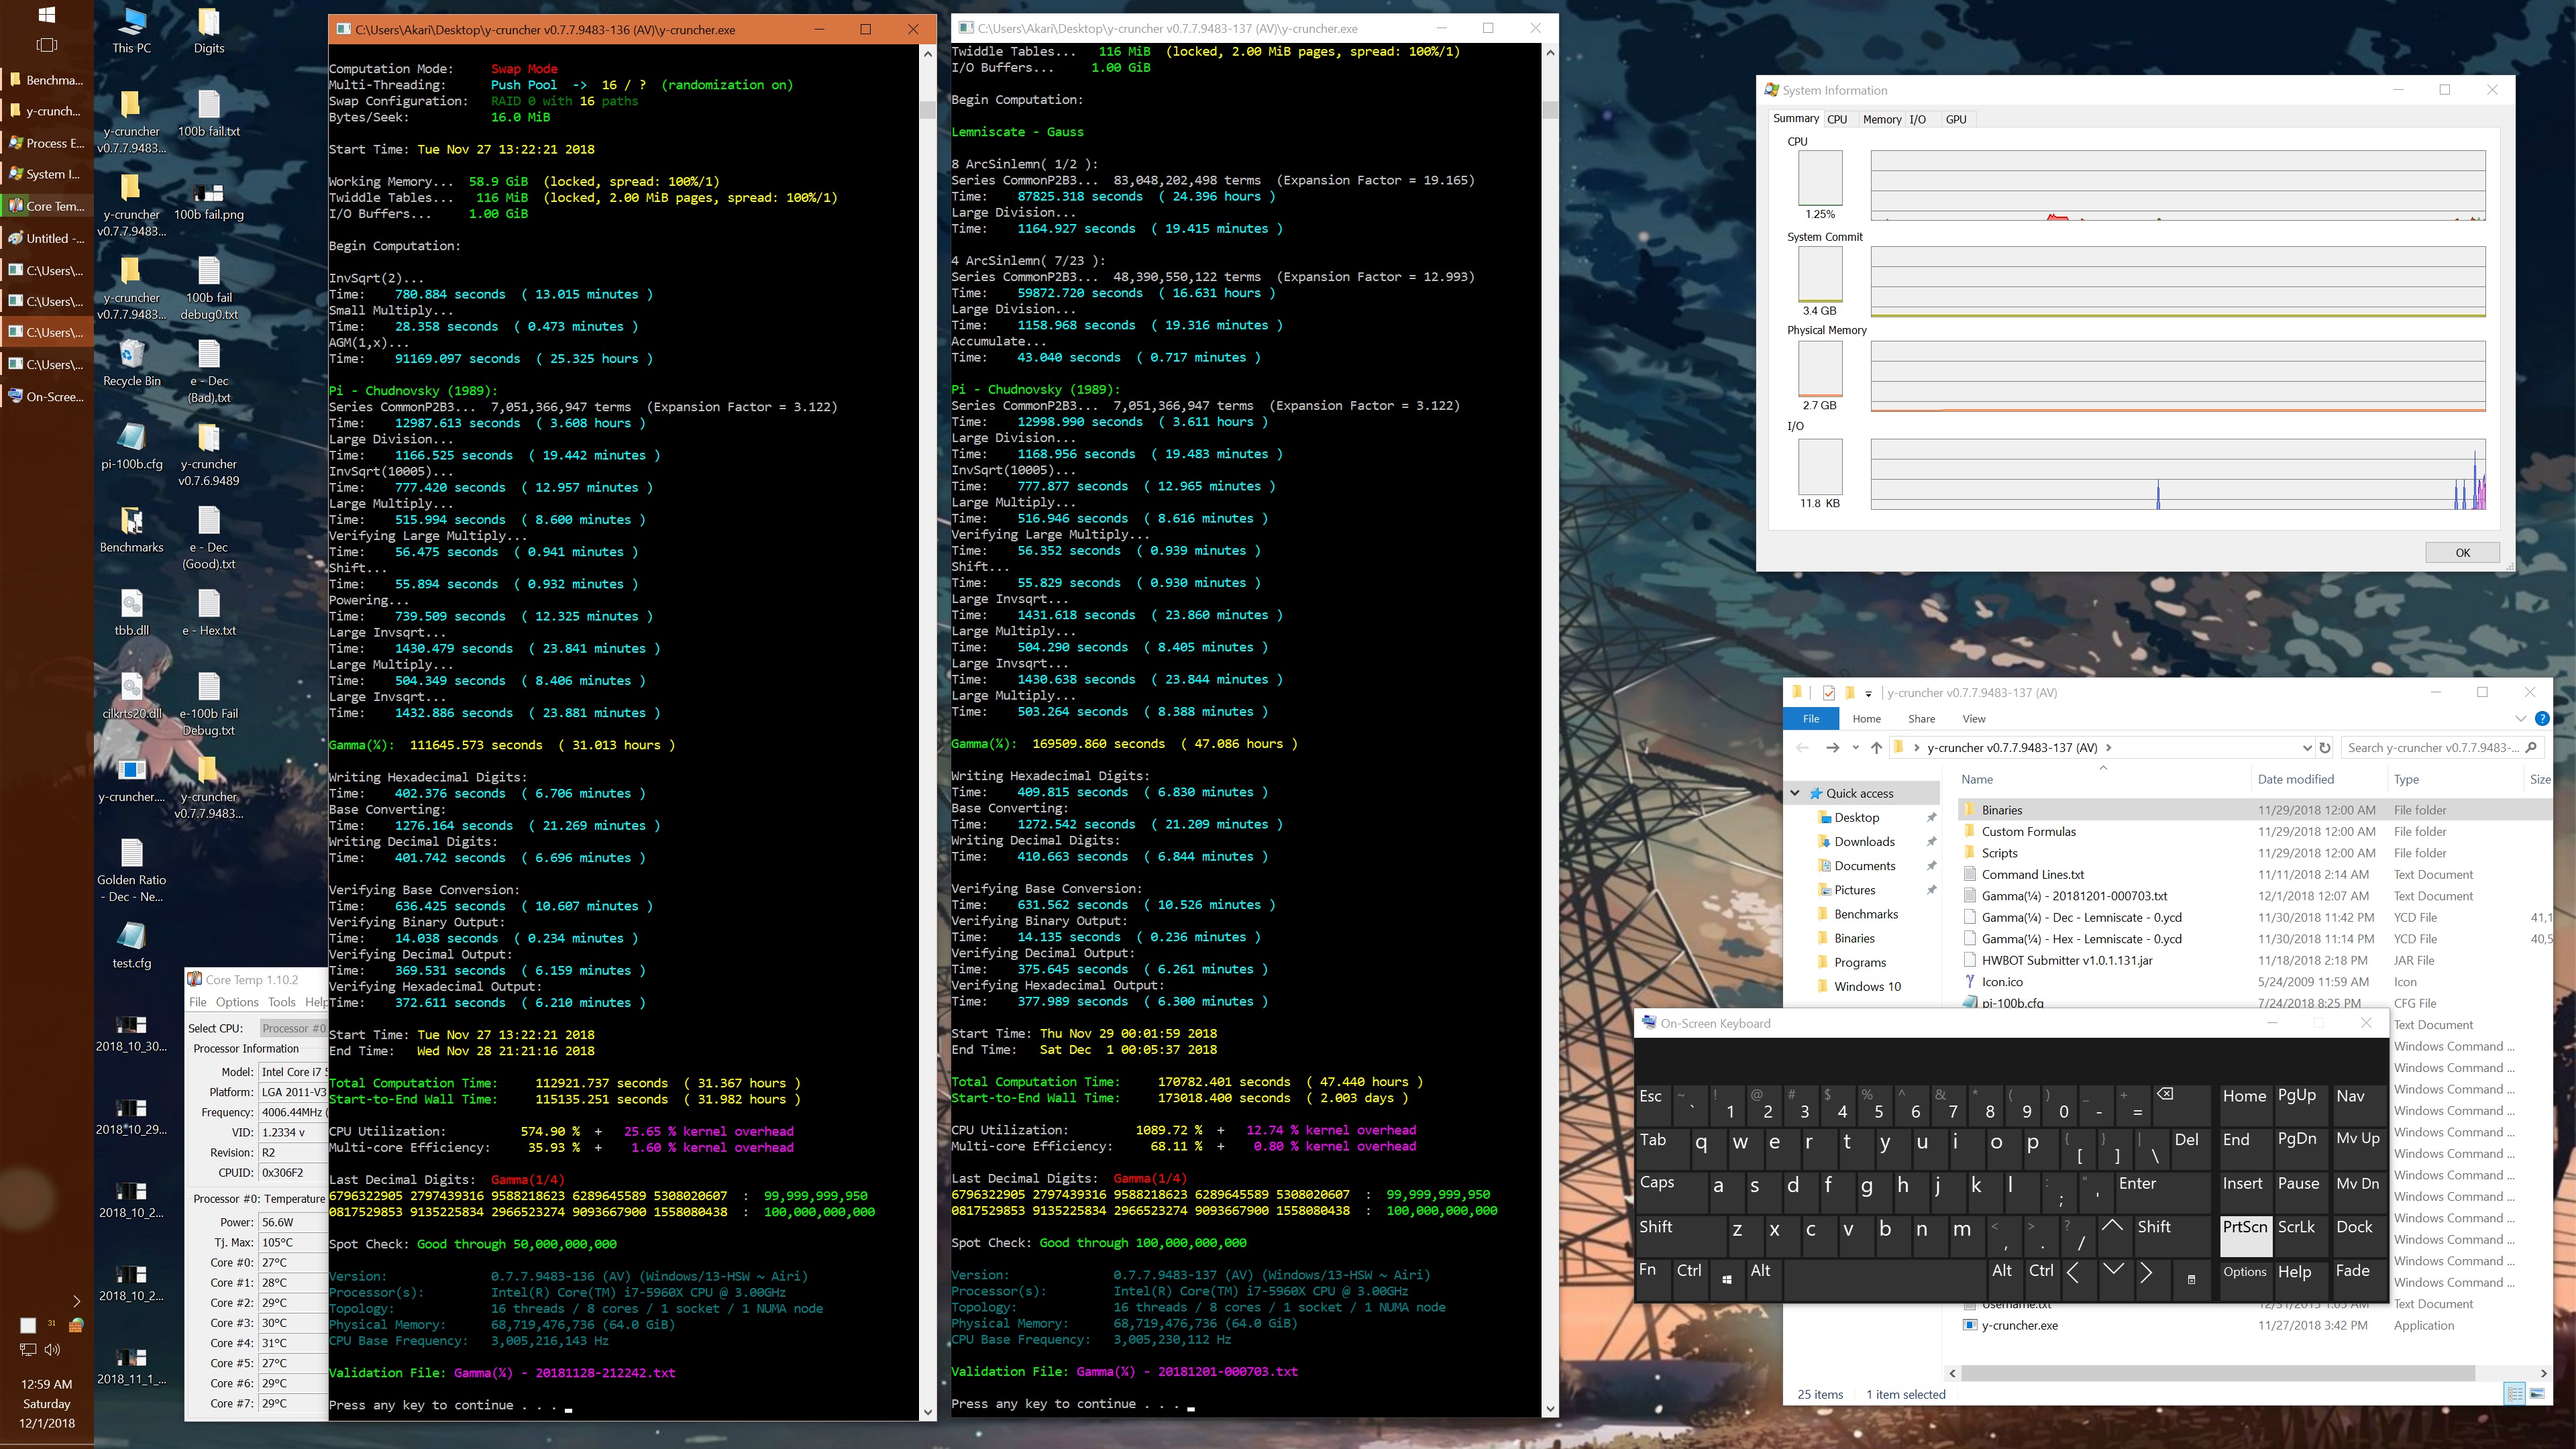Screen dimensions: 2576x1449
Task: Open the Task View icon in taskbar
Action: coord(46,45)
